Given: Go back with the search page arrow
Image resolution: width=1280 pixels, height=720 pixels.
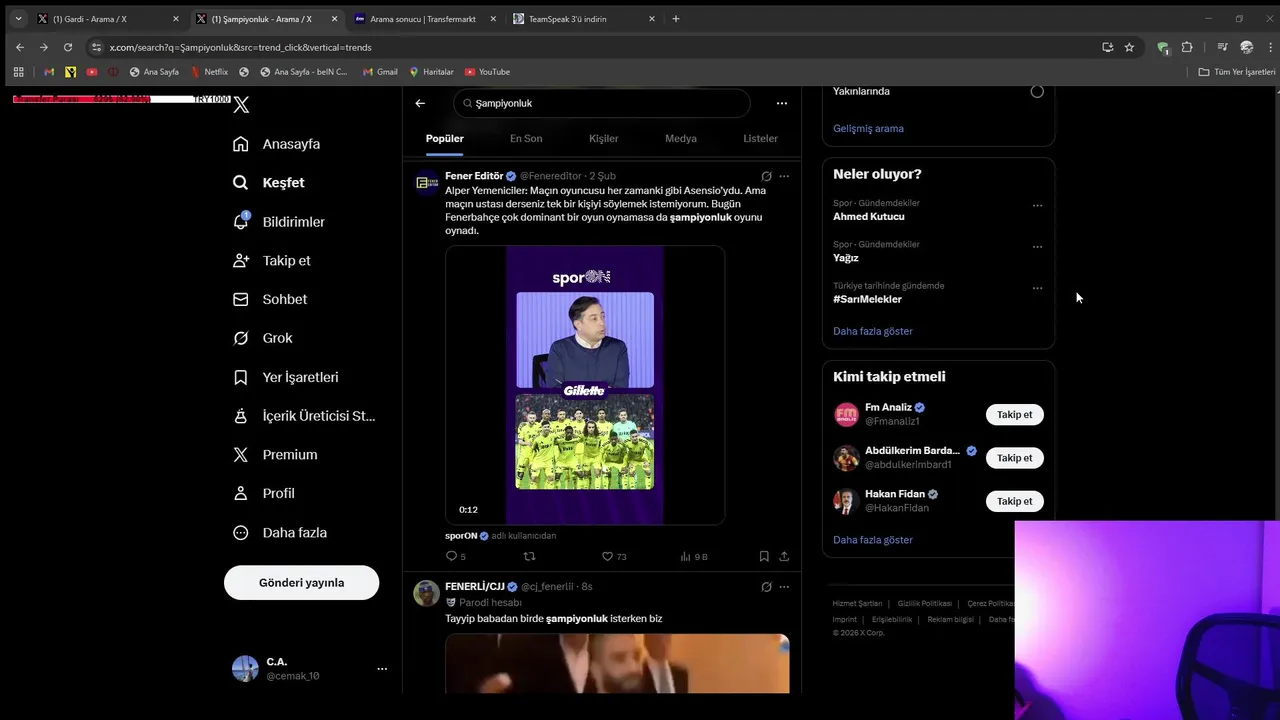Looking at the screenshot, I should pyautogui.click(x=420, y=103).
